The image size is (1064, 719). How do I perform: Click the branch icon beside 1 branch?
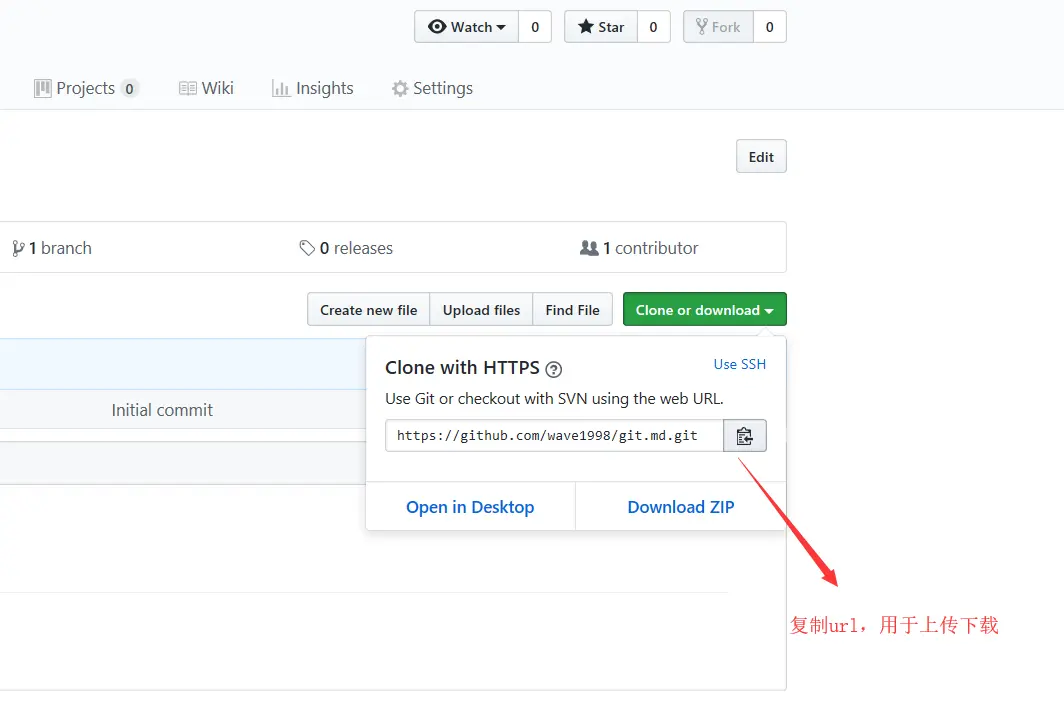click(x=18, y=249)
